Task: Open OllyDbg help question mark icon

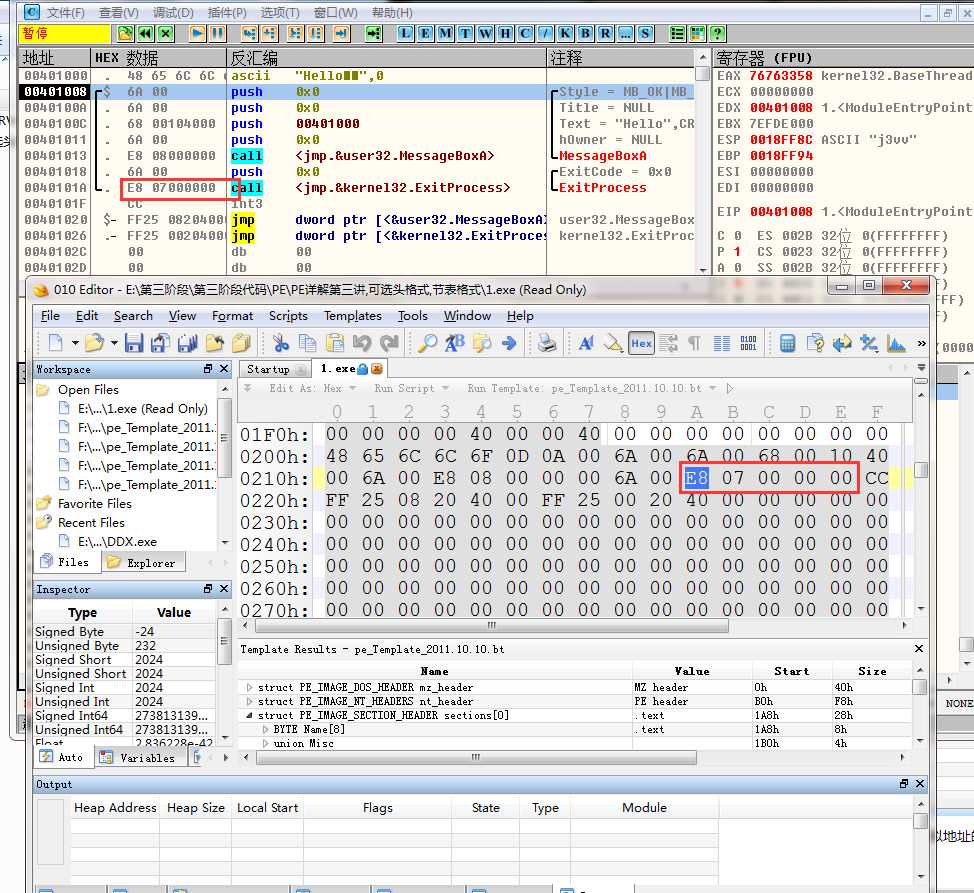Action: [717, 34]
